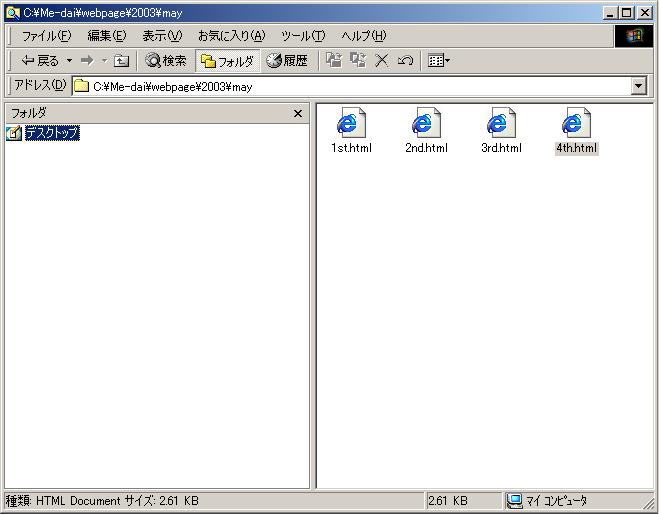The width and height of the screenshot is (659, 514).
Task: Click the 3rd.html file name
Action: click(501, 148)
